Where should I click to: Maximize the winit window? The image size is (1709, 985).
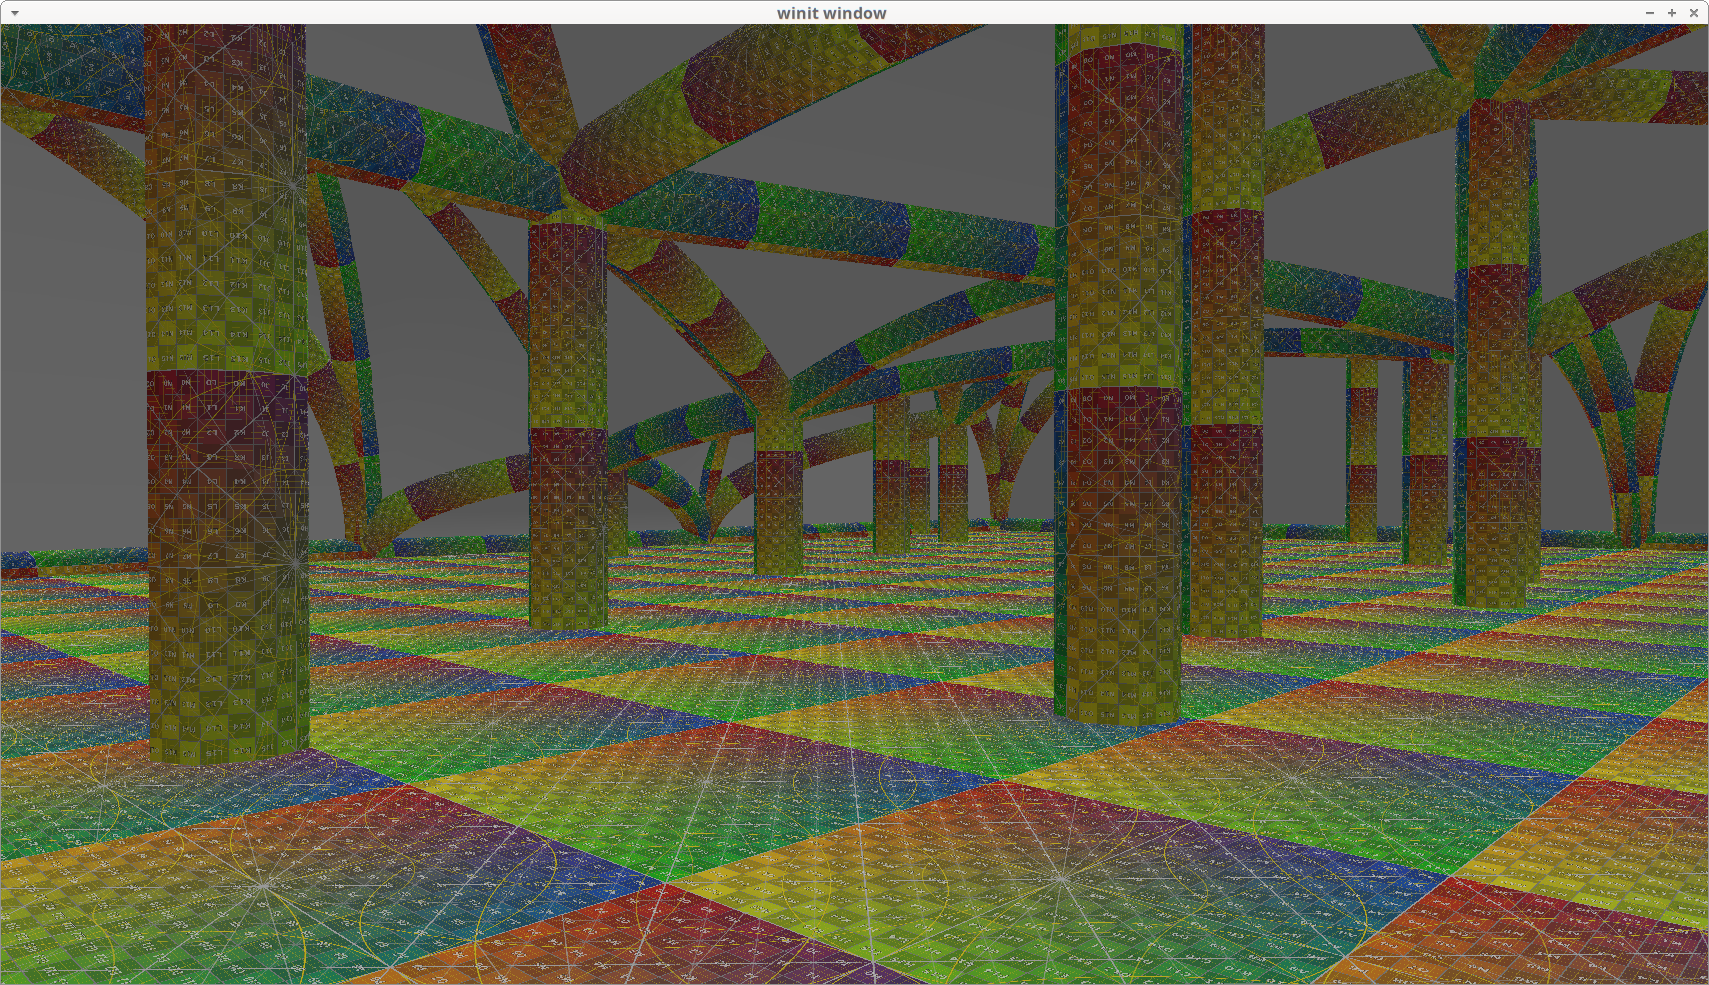tap(1672, 13)
